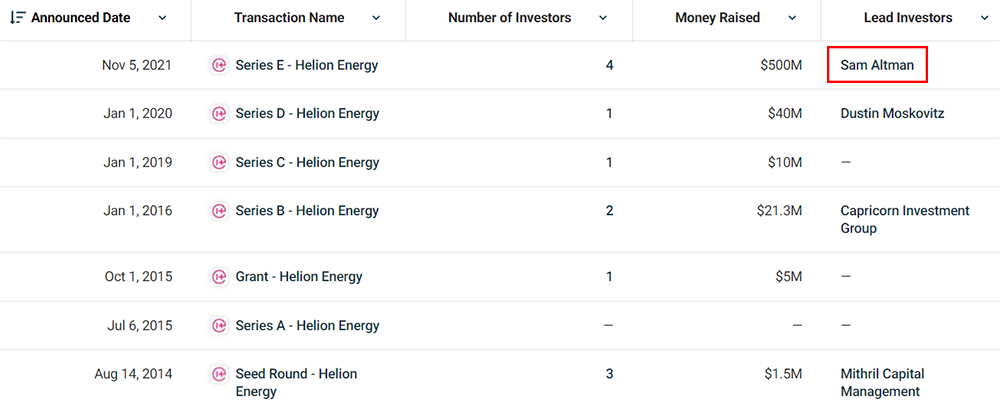Click the Money Raised column header
Viewport: 1000px width, 406px height.
coord(717,18)
